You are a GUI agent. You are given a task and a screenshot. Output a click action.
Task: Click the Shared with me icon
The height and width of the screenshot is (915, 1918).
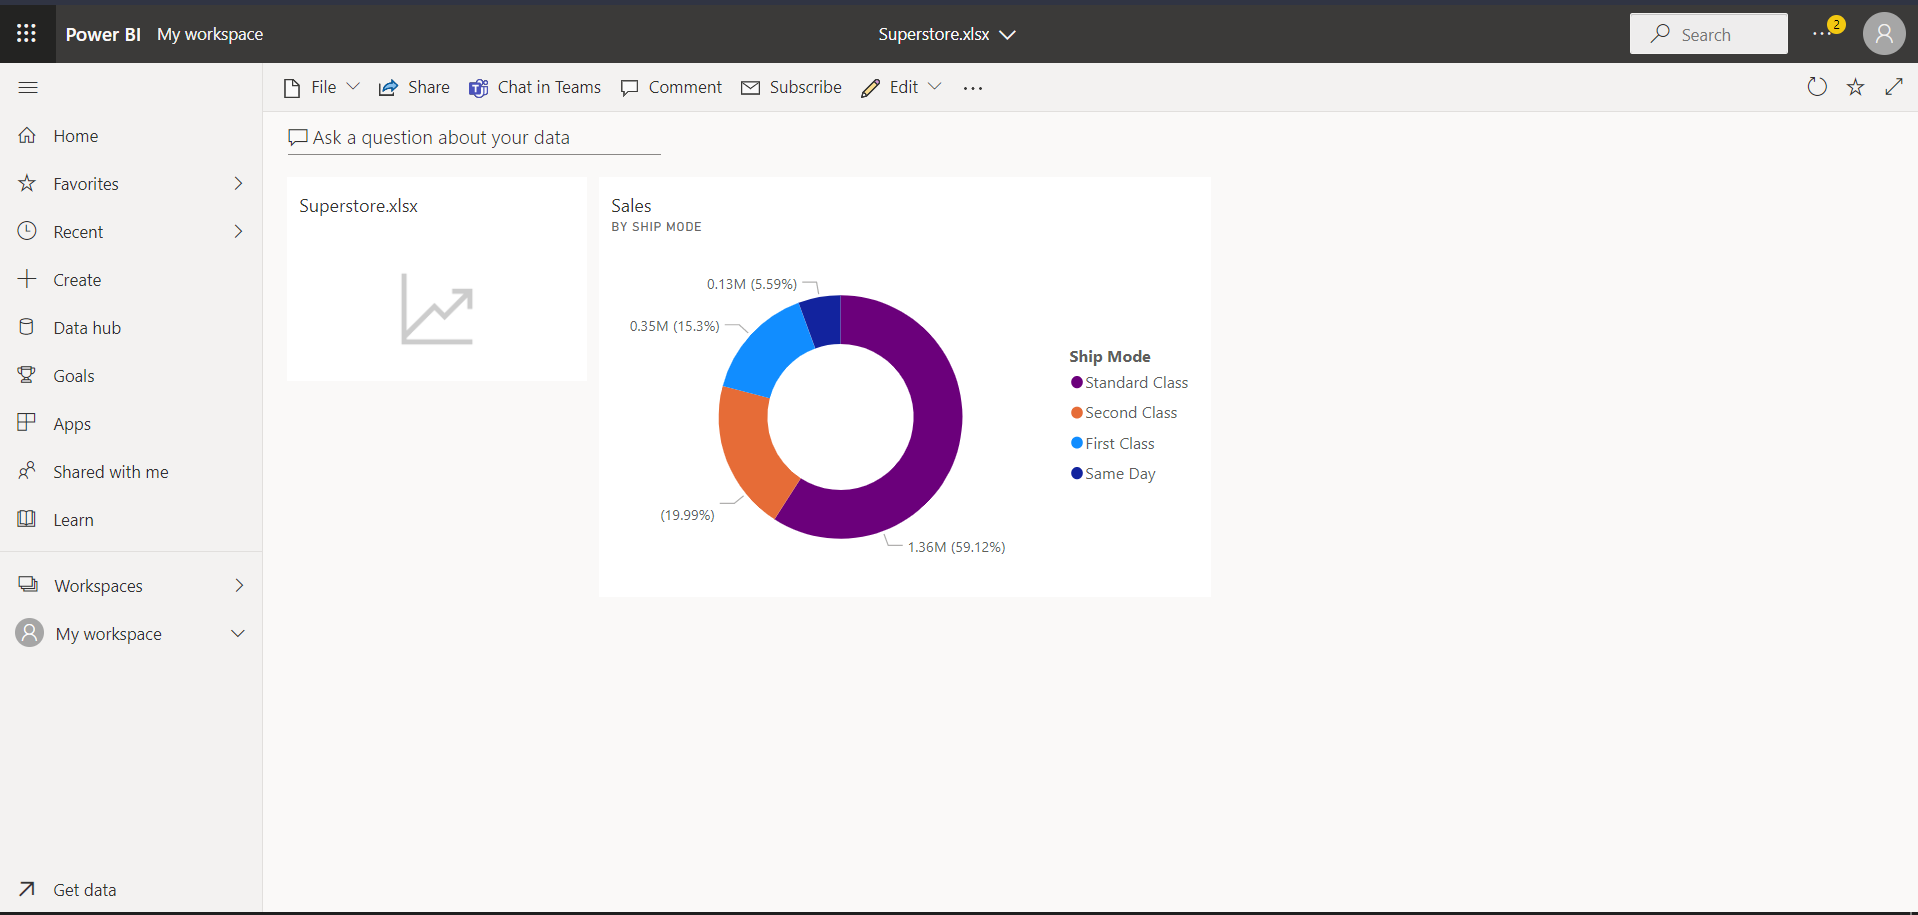click(x=28, y=471)
